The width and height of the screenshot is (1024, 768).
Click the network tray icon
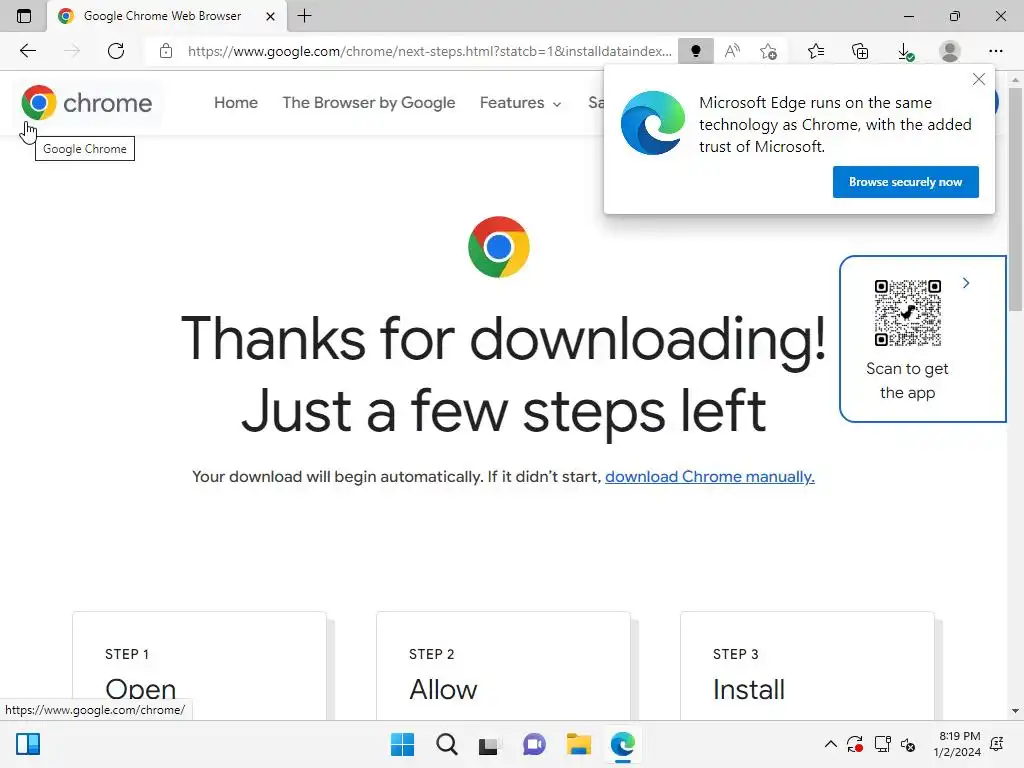click(882, 744)
